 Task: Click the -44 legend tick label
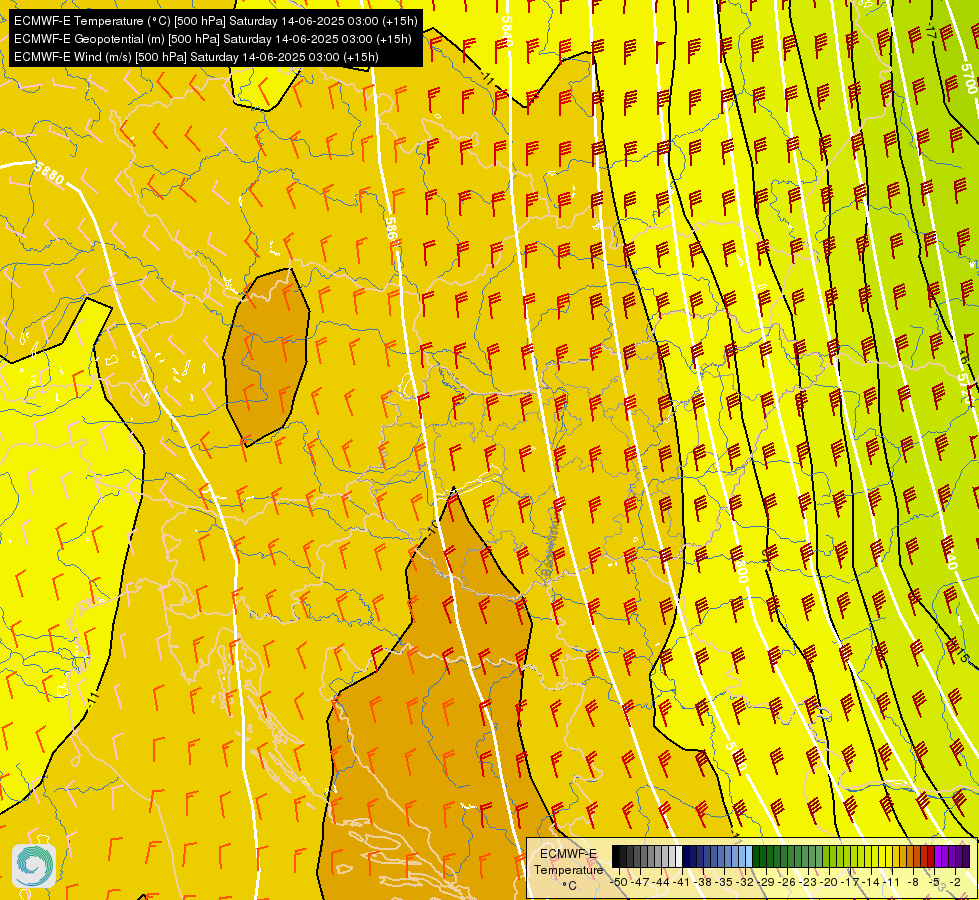[x=661, y=882]
